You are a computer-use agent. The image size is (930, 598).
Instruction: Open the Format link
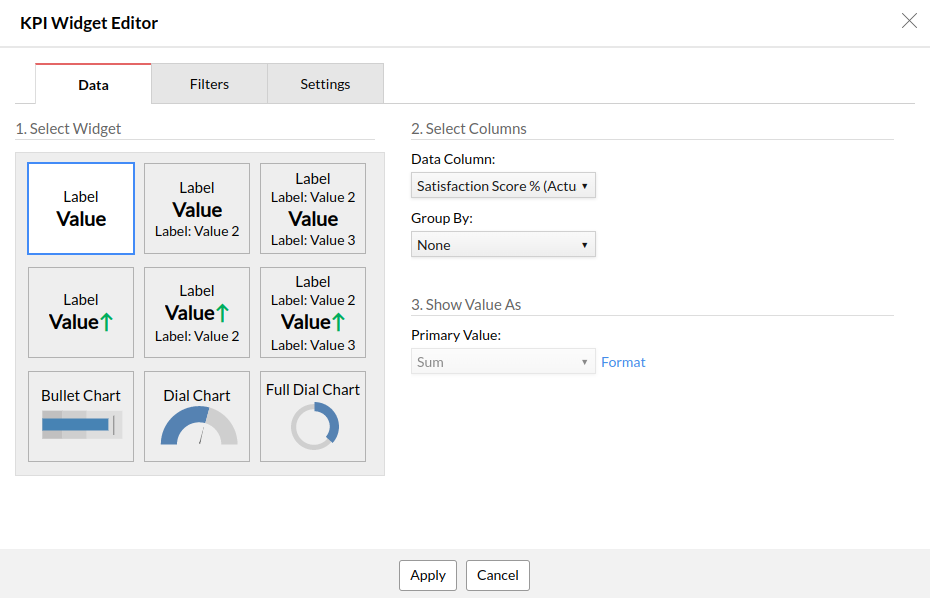[623, 362]
